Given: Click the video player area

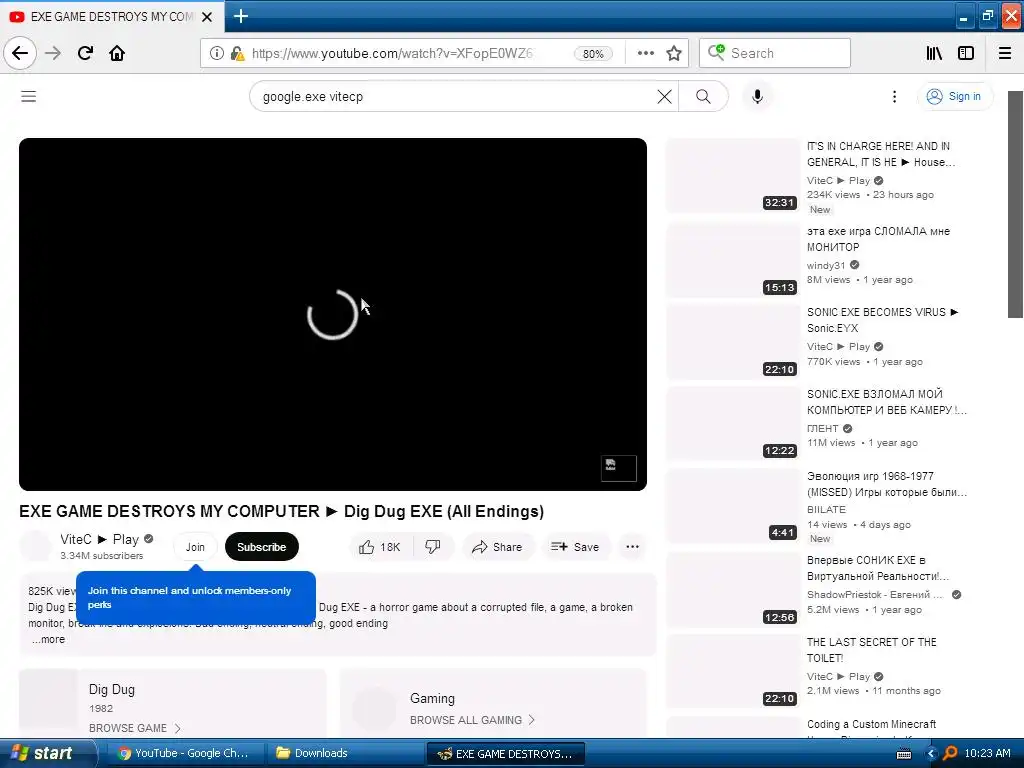Looking at the screenshot, I should (332, 314).
